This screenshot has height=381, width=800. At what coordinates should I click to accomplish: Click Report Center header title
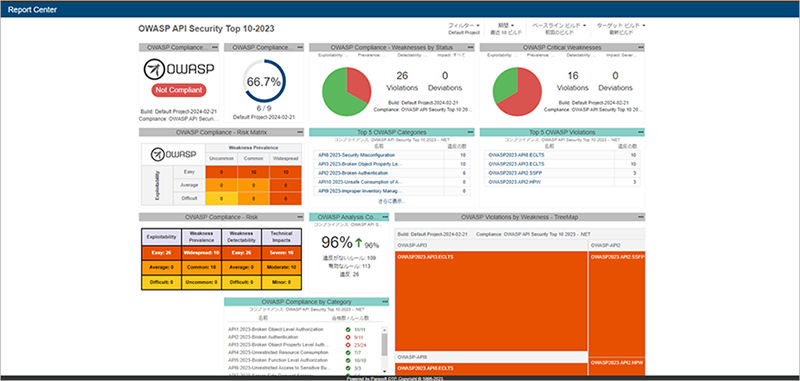tap(32, 10)
